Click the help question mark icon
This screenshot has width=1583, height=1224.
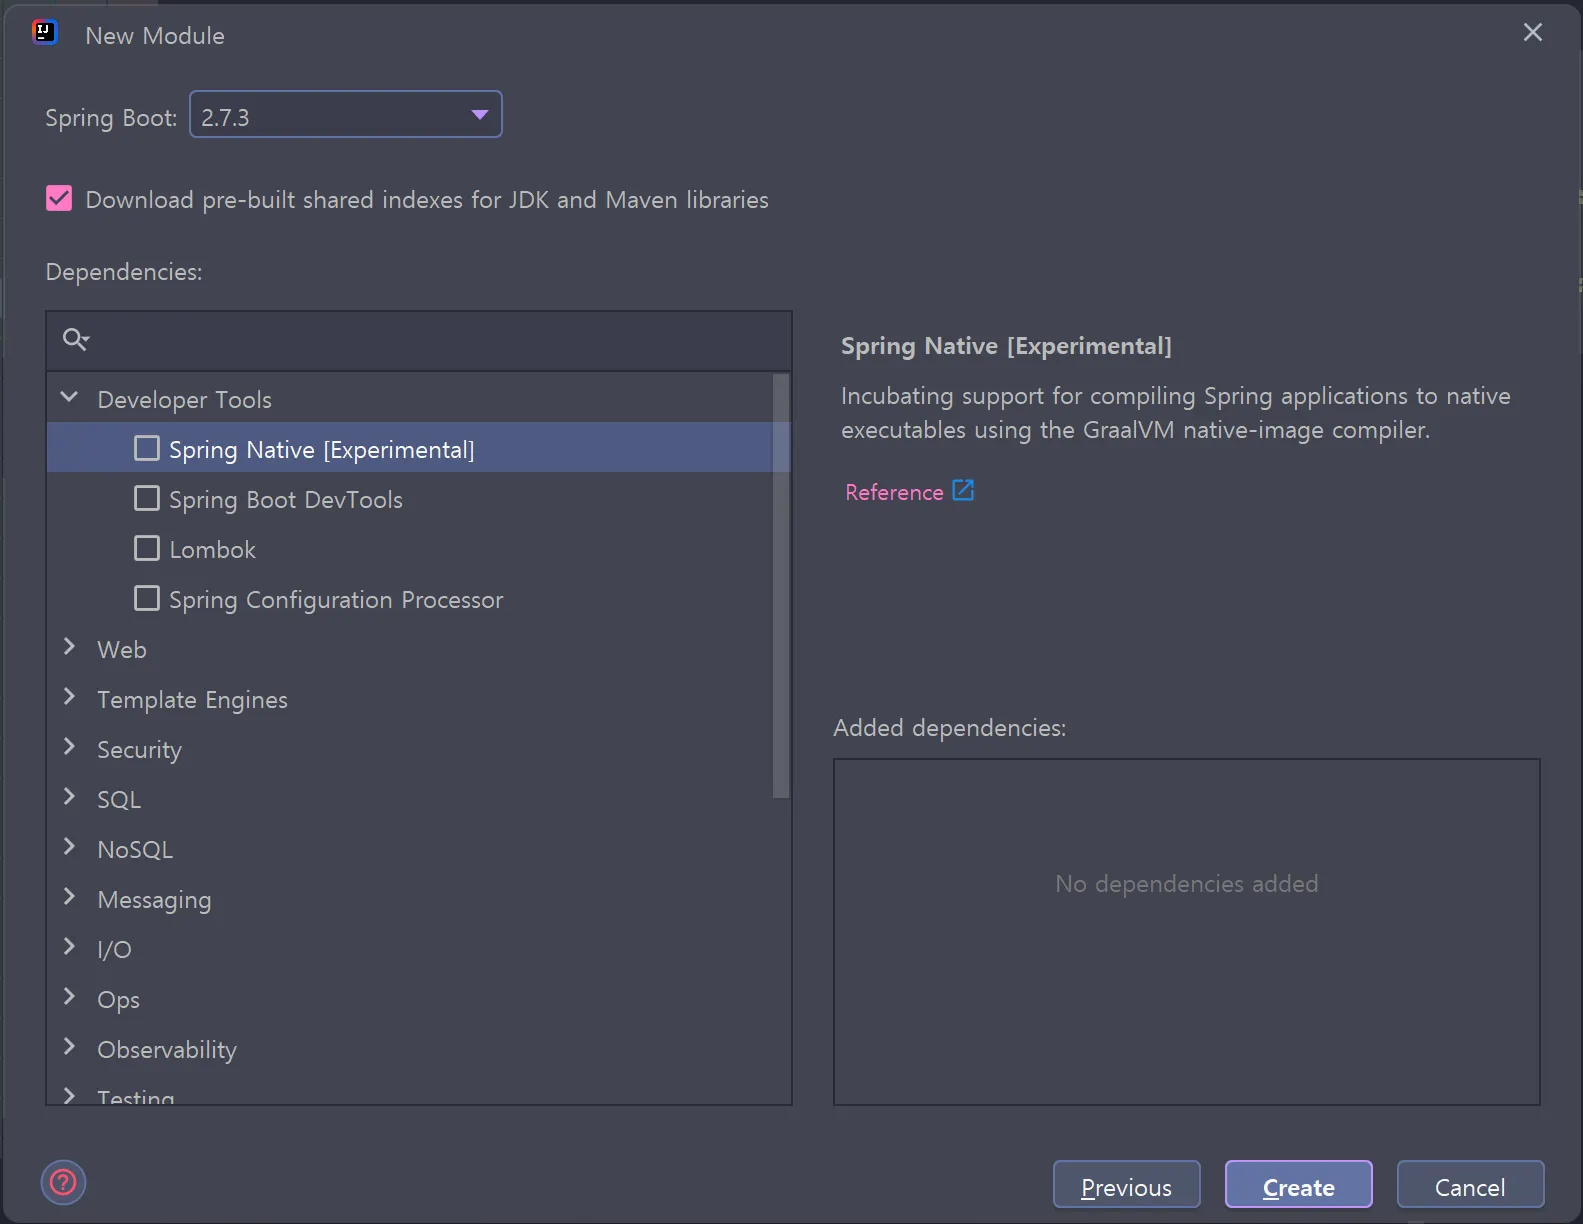click(63, 1183)
